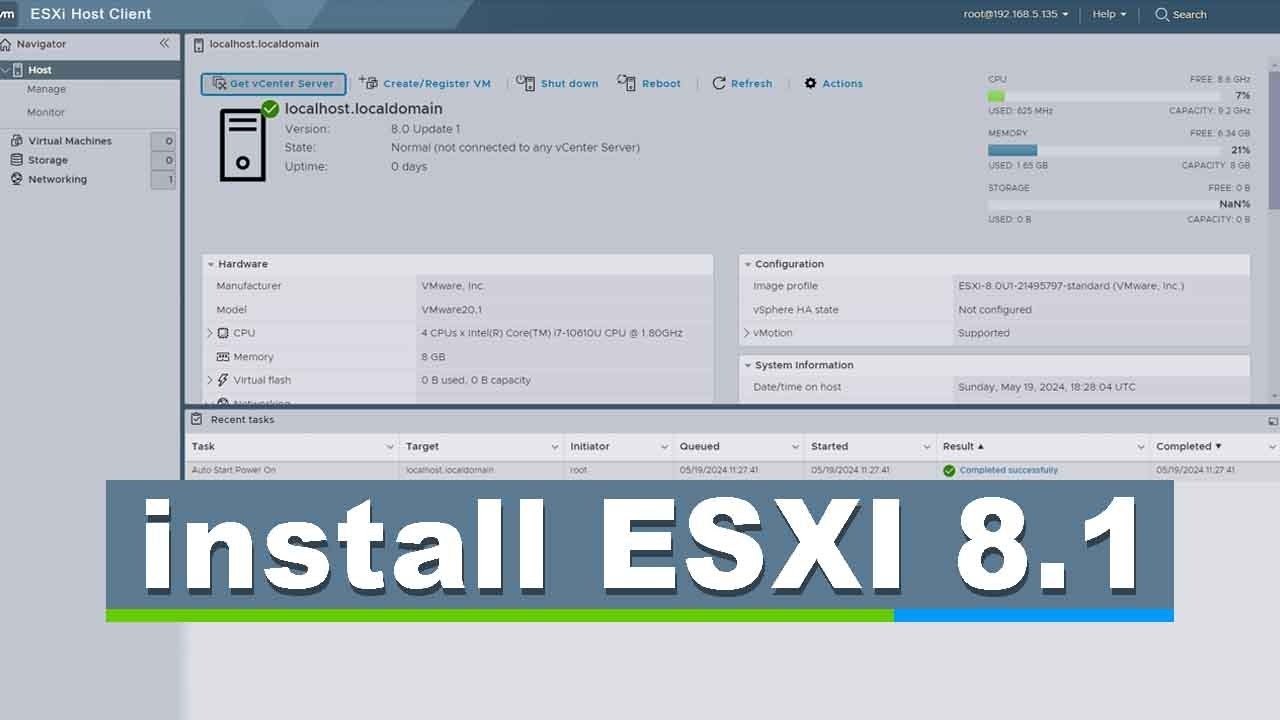Screen dimensions: 1280x720
Task: Click the Completed successfully link
Action: pos(1008,471)
